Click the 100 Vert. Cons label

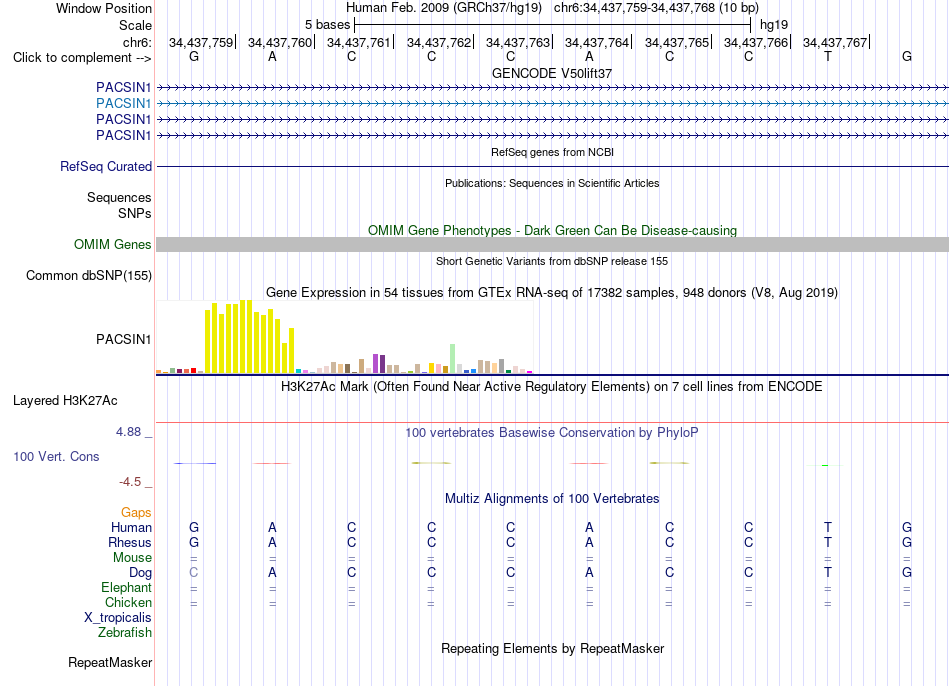(x=56, y=456)
